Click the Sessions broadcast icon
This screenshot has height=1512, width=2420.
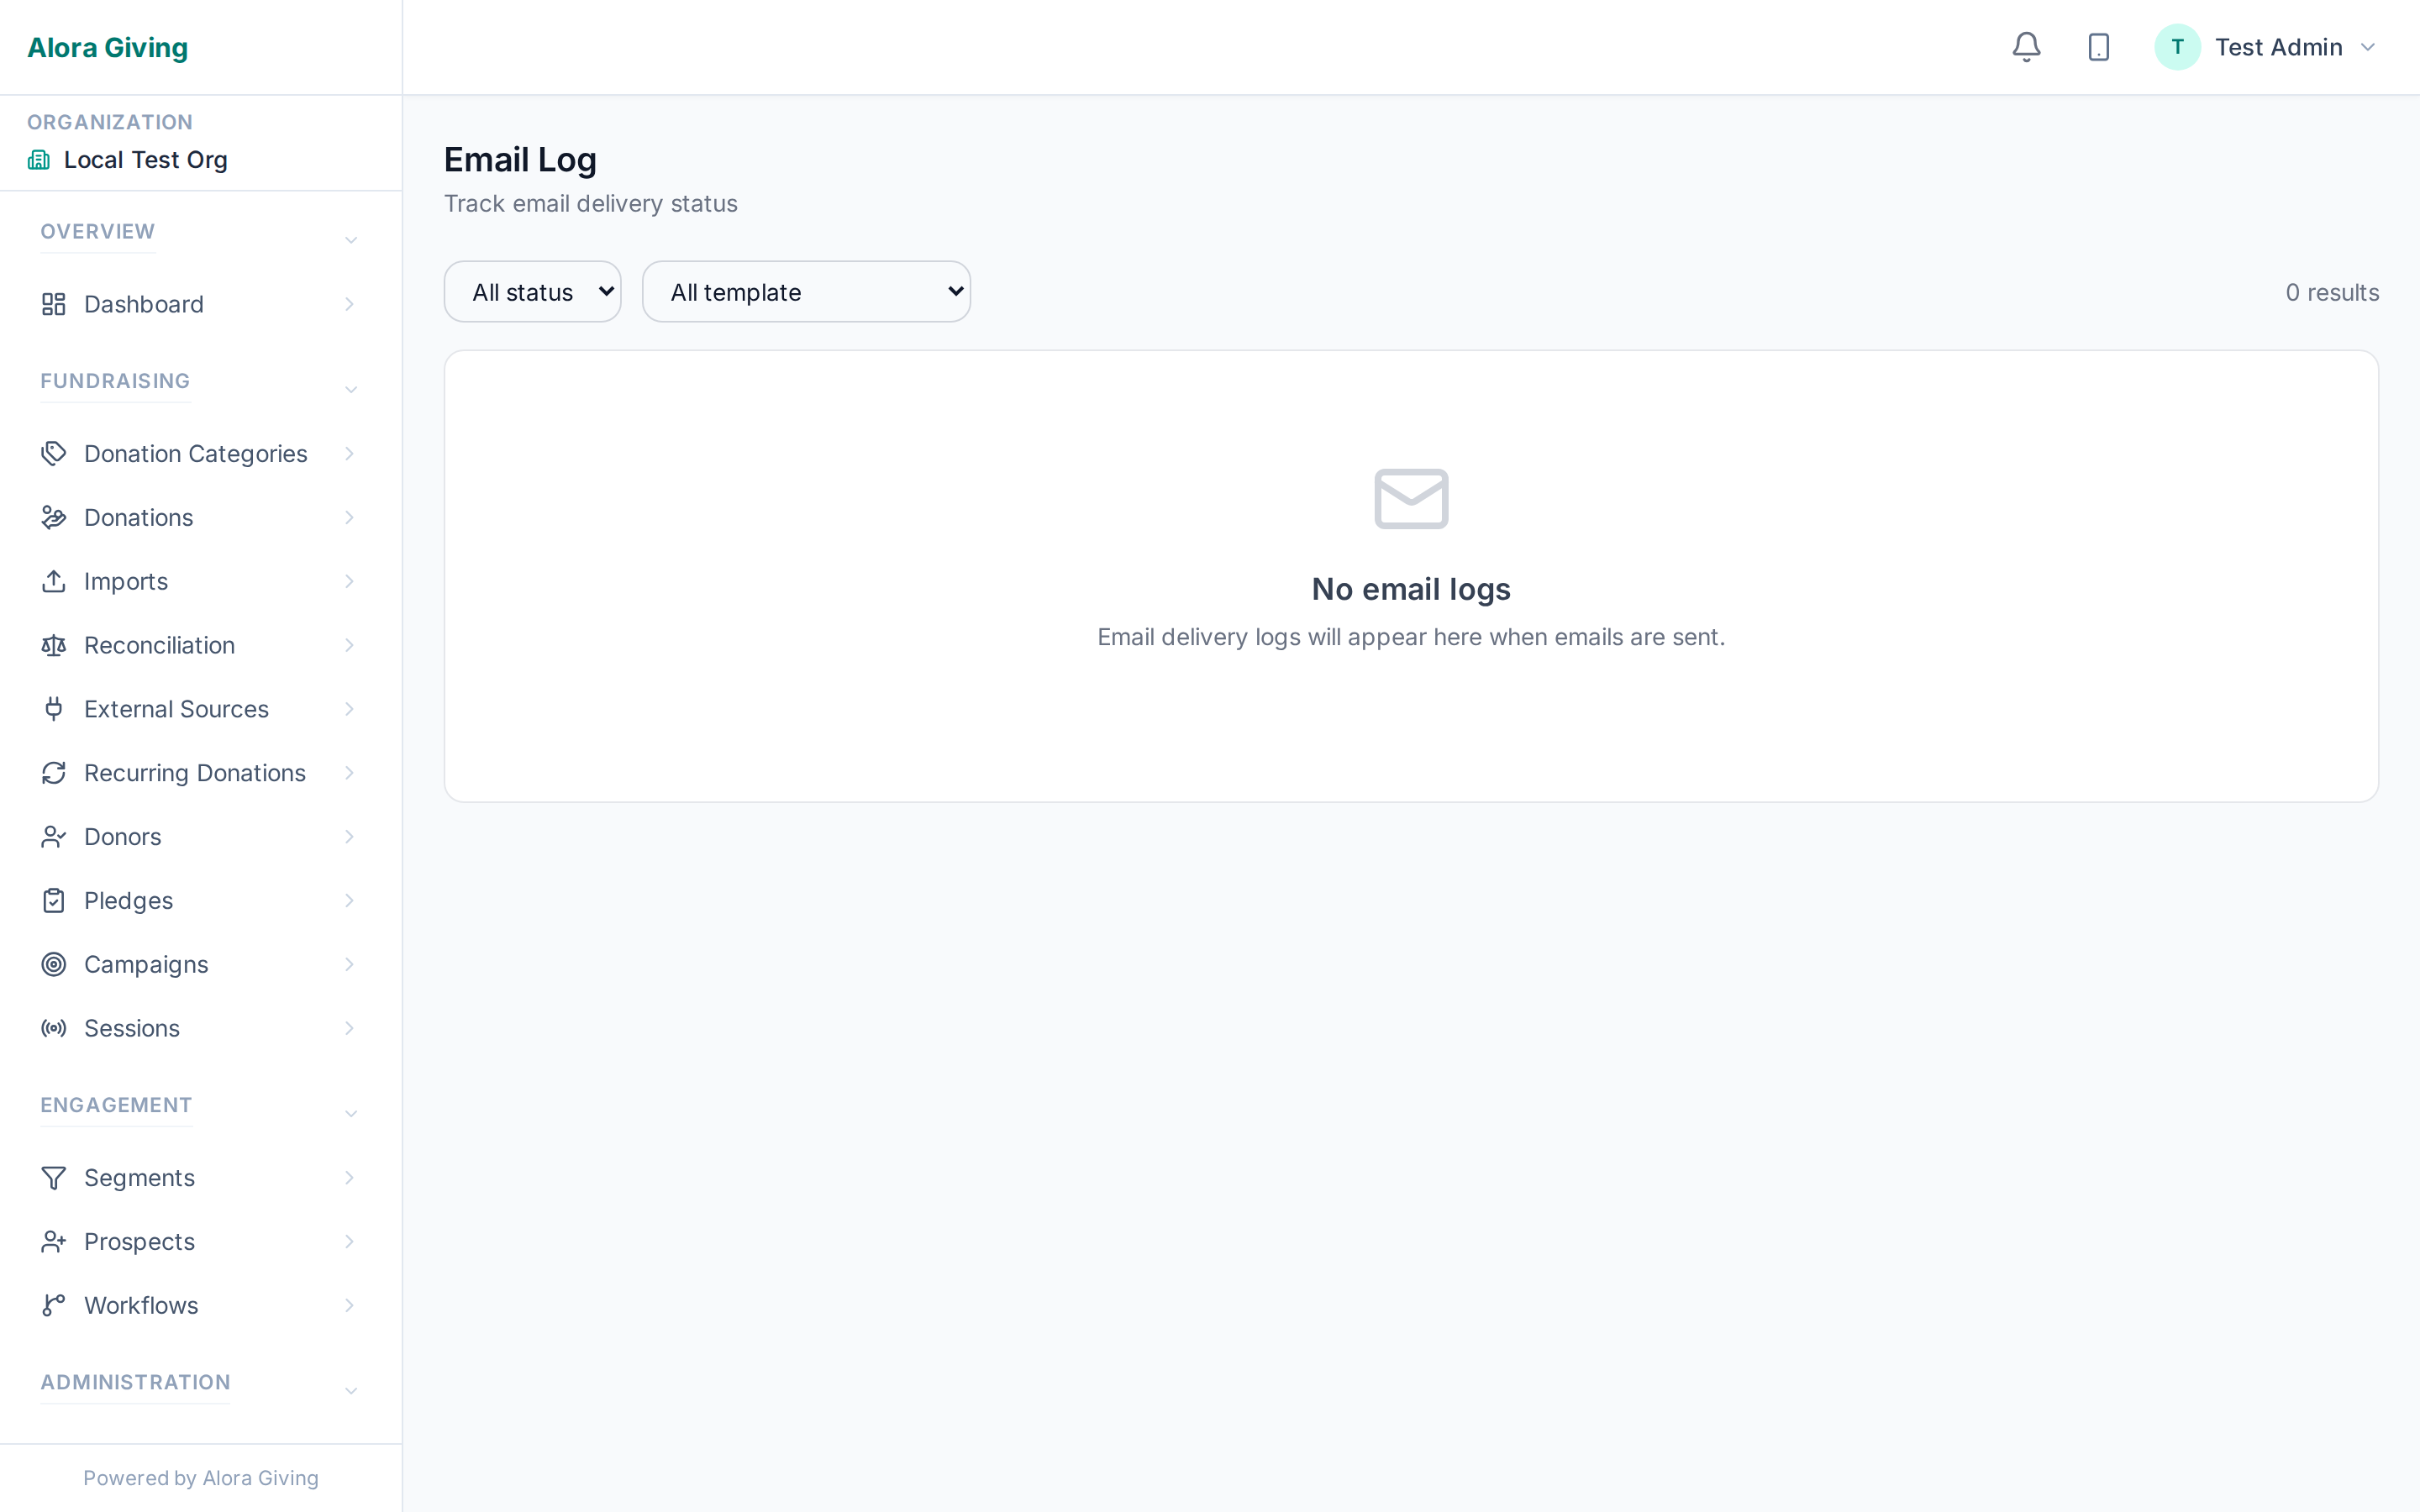54,1028
